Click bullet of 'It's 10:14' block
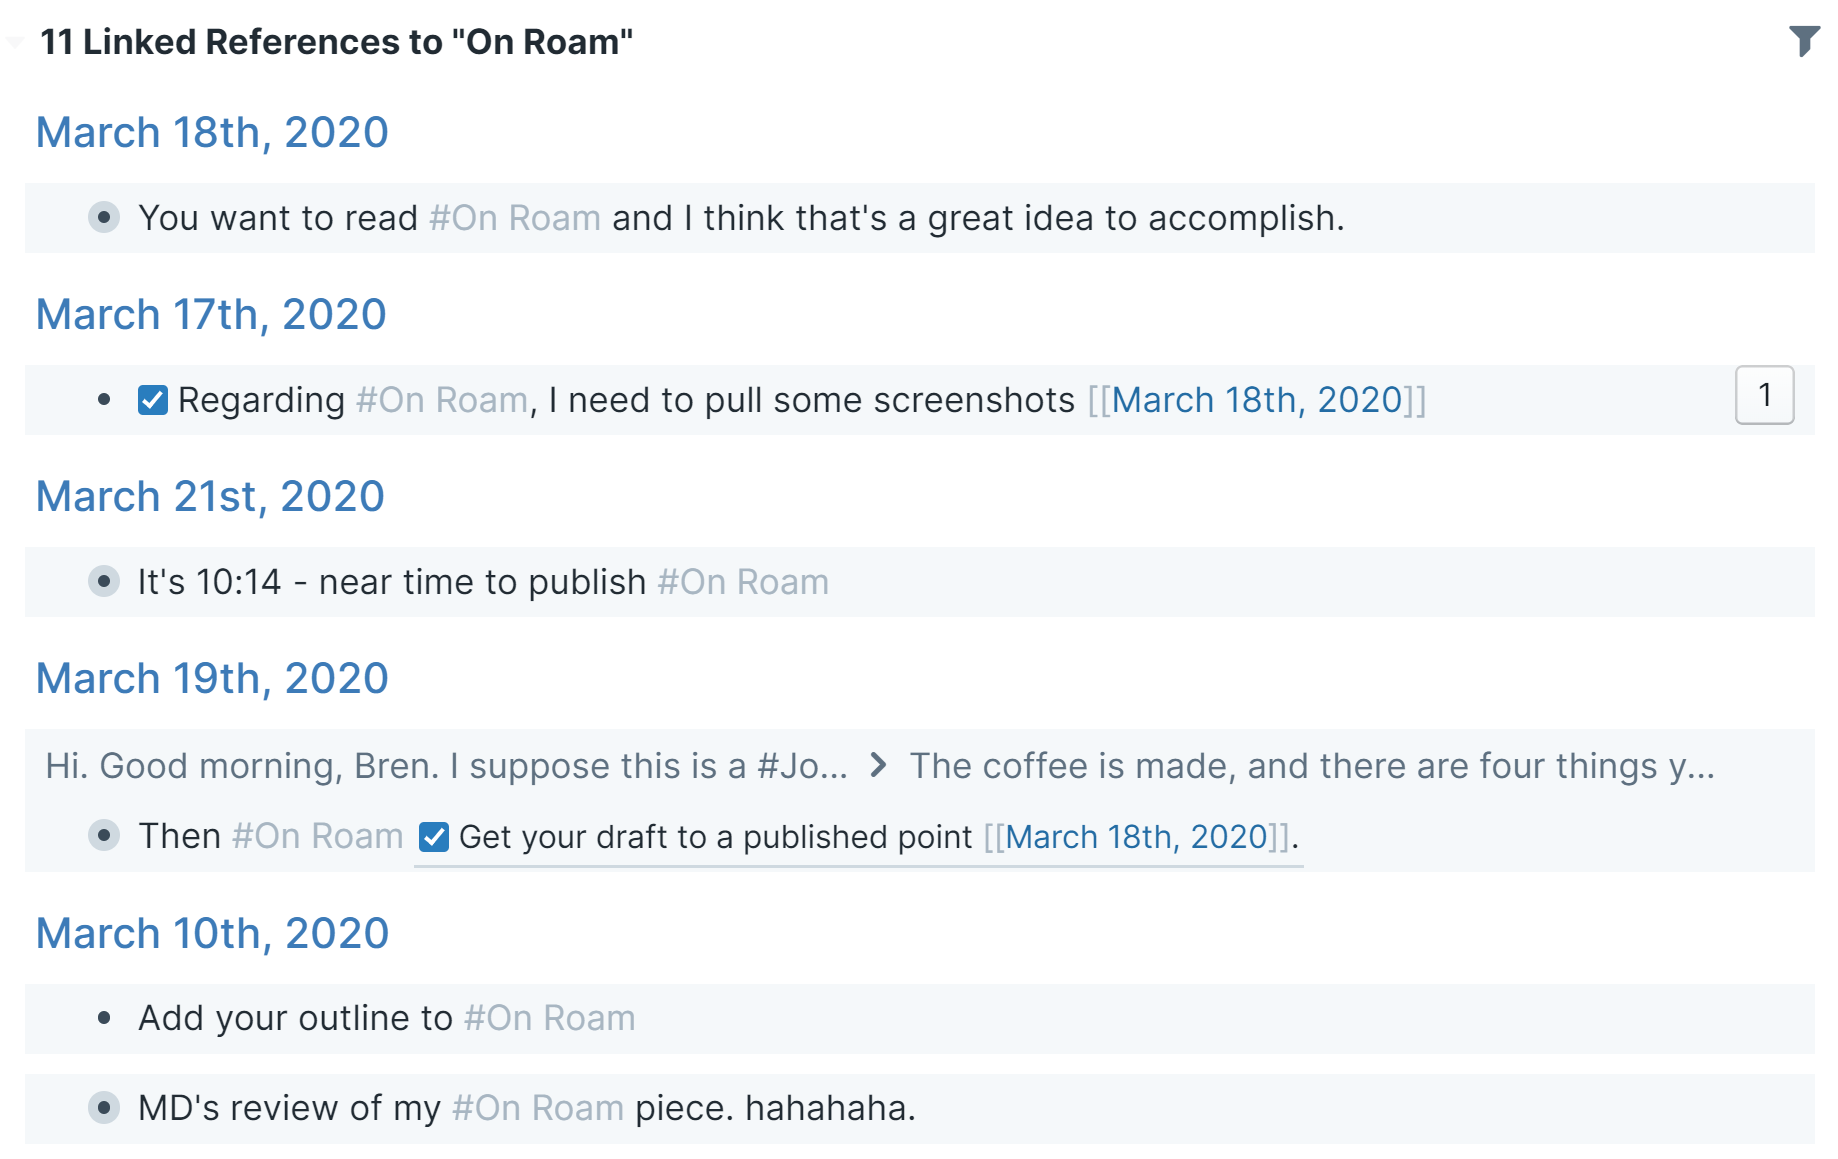 (x=104, y=581)
